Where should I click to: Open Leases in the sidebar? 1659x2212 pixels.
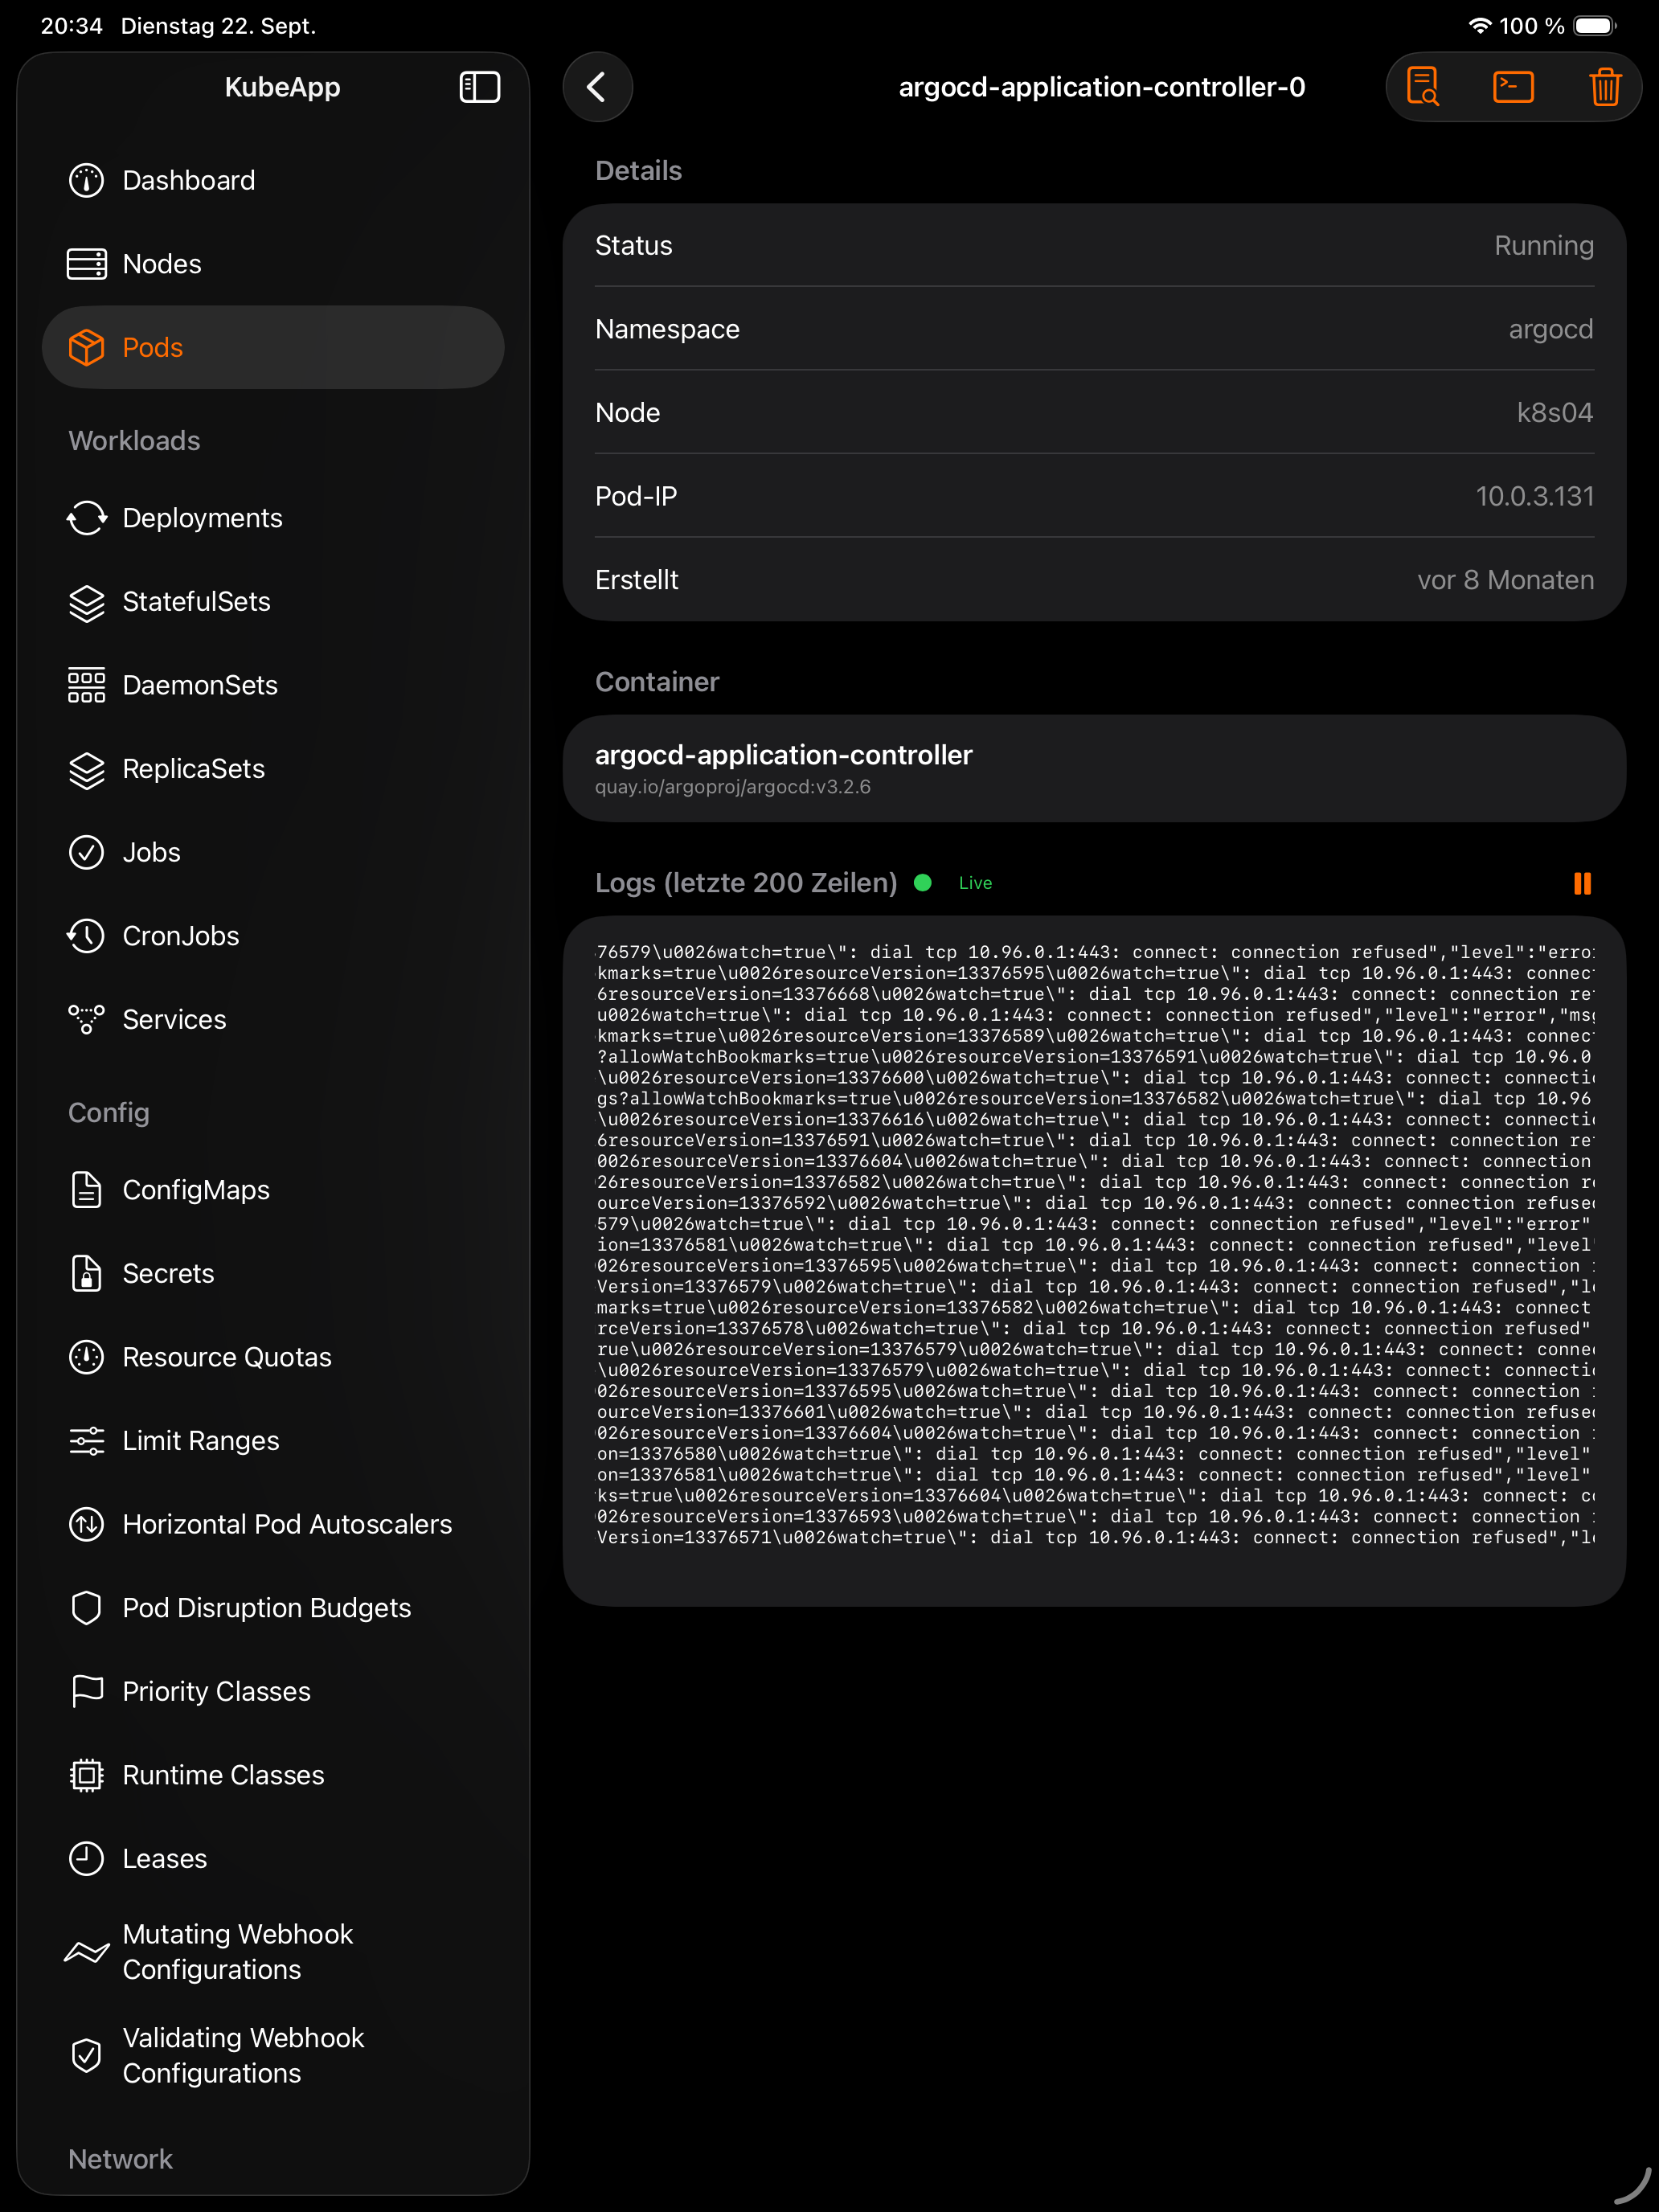click(272, 1859)
